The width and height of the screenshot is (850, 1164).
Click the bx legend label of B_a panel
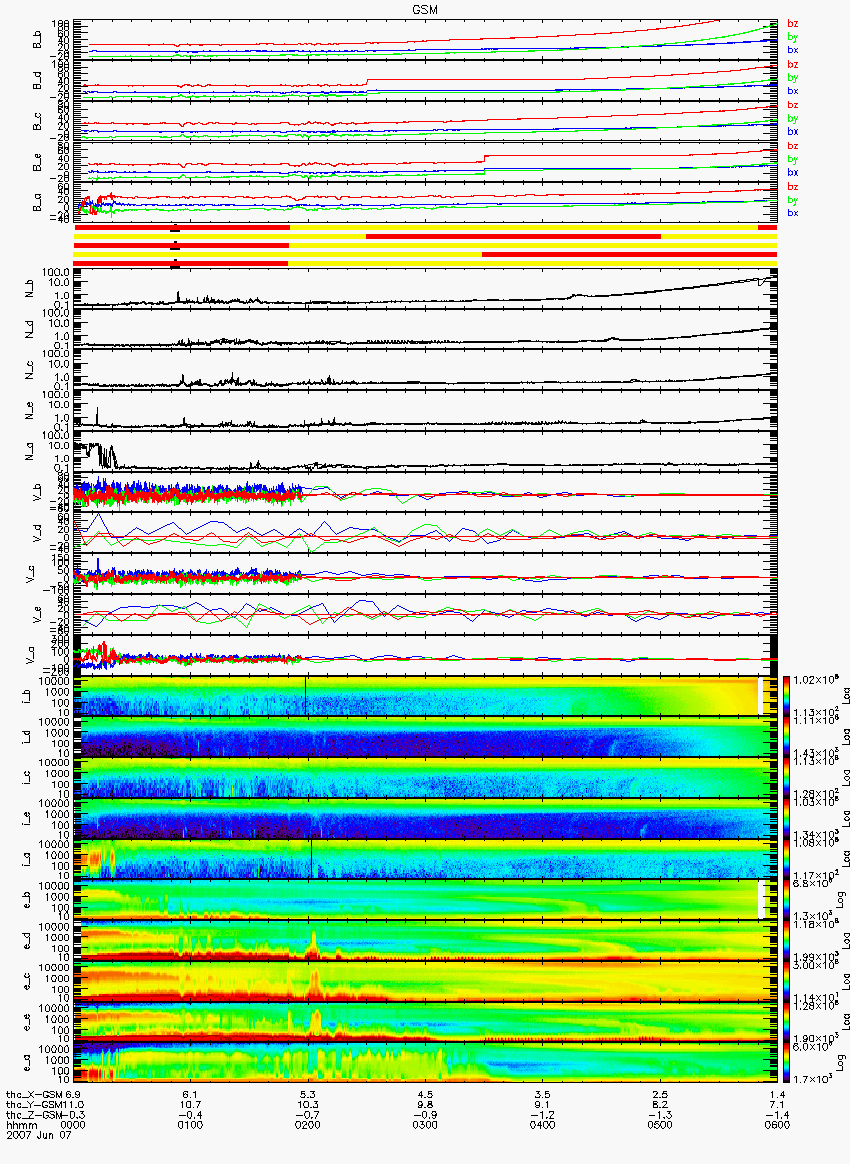pyautogui.click(x=792, y=213)
